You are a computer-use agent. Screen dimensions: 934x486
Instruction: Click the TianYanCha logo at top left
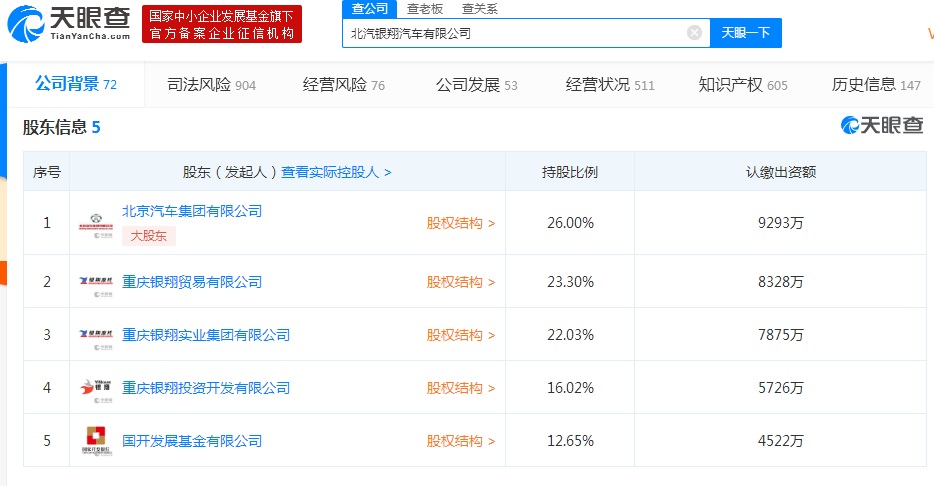(69, 23)
